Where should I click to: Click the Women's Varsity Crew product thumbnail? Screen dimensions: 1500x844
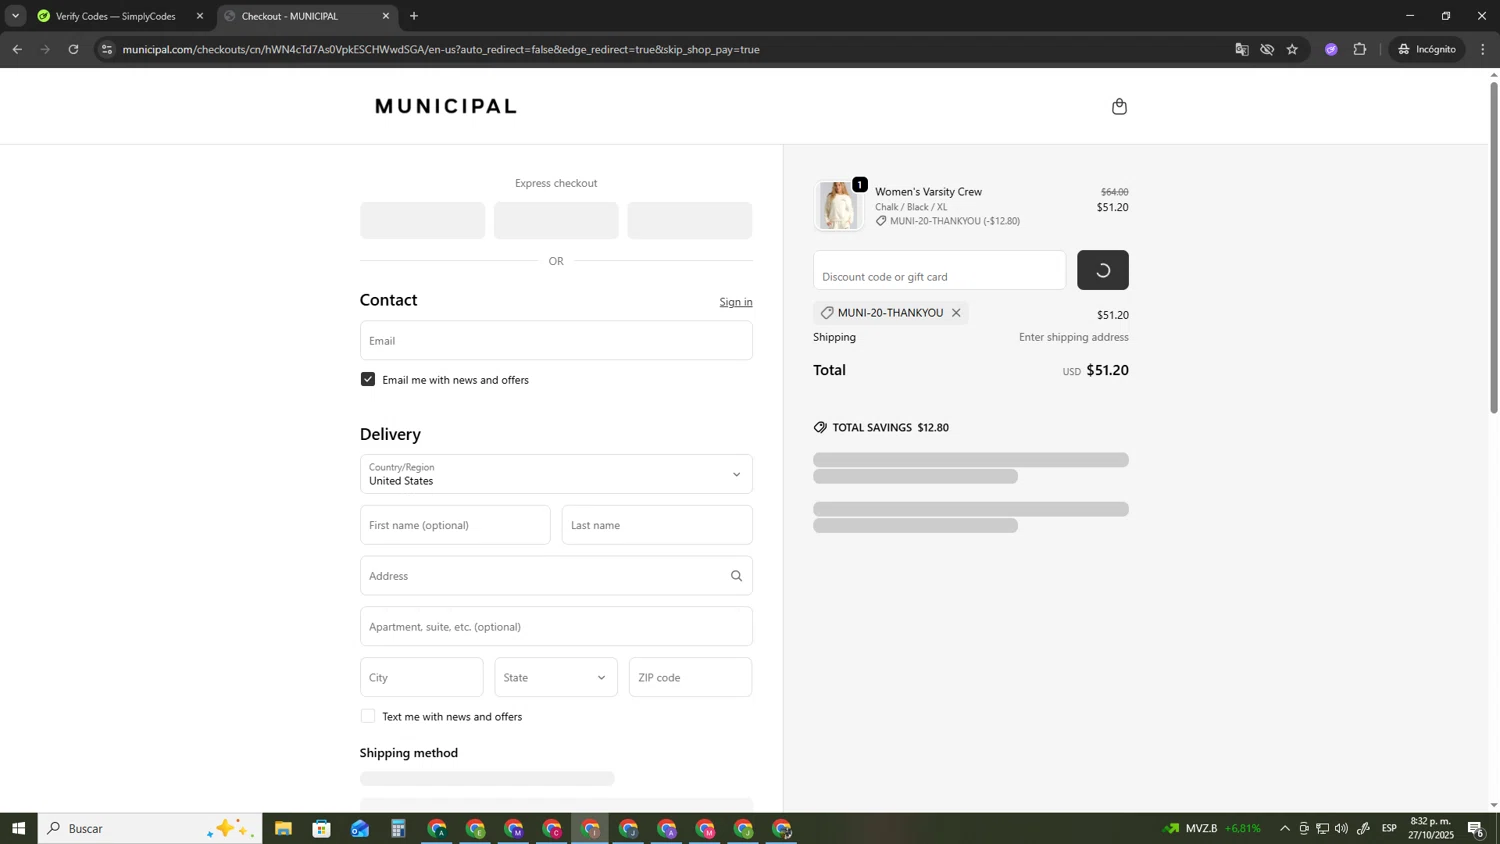point(839,206)
